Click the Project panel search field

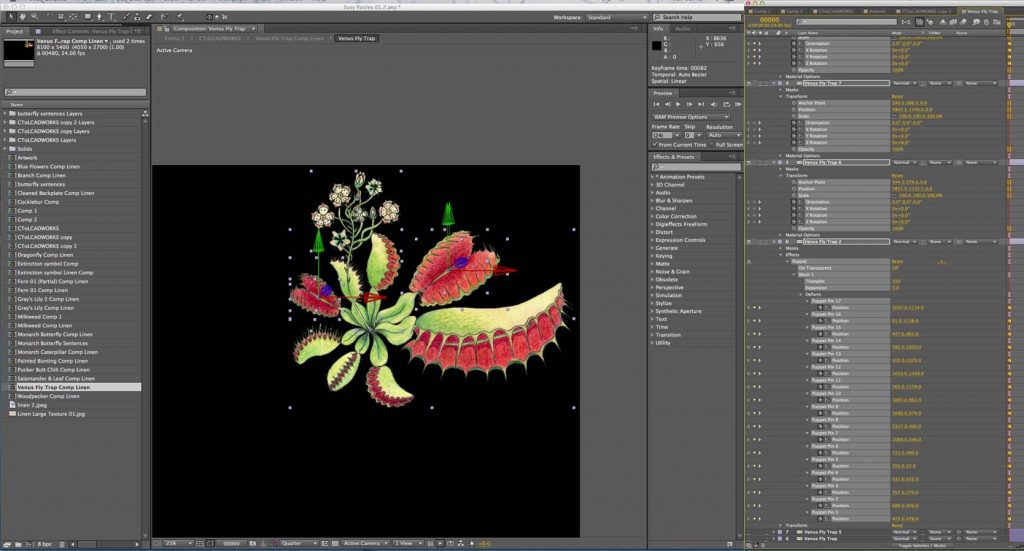[x=75, y=92]
